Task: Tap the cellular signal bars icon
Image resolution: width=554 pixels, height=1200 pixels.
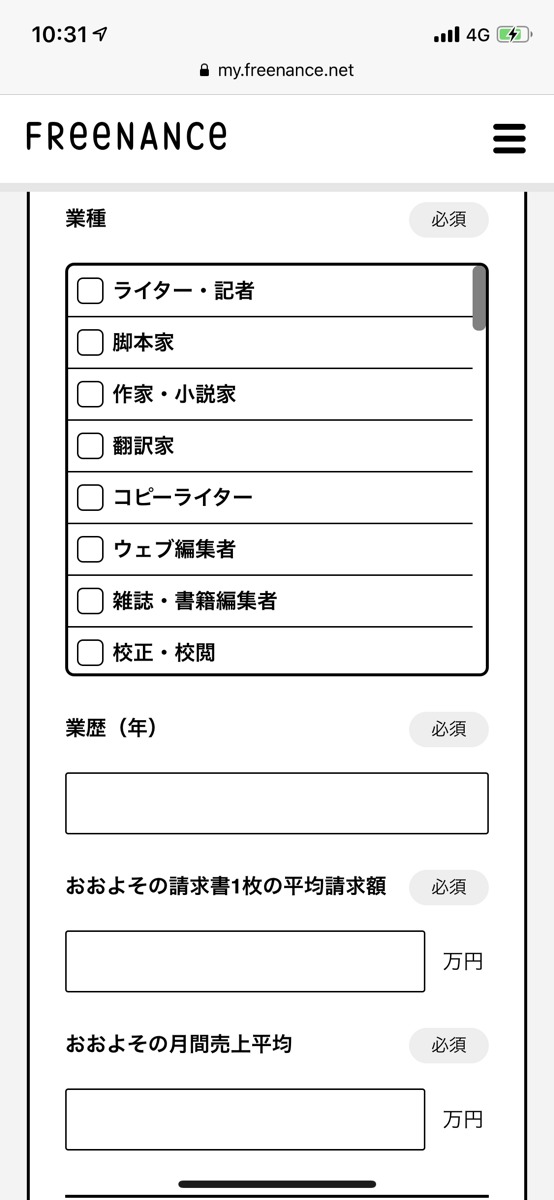Action: [x=446, y=35]
